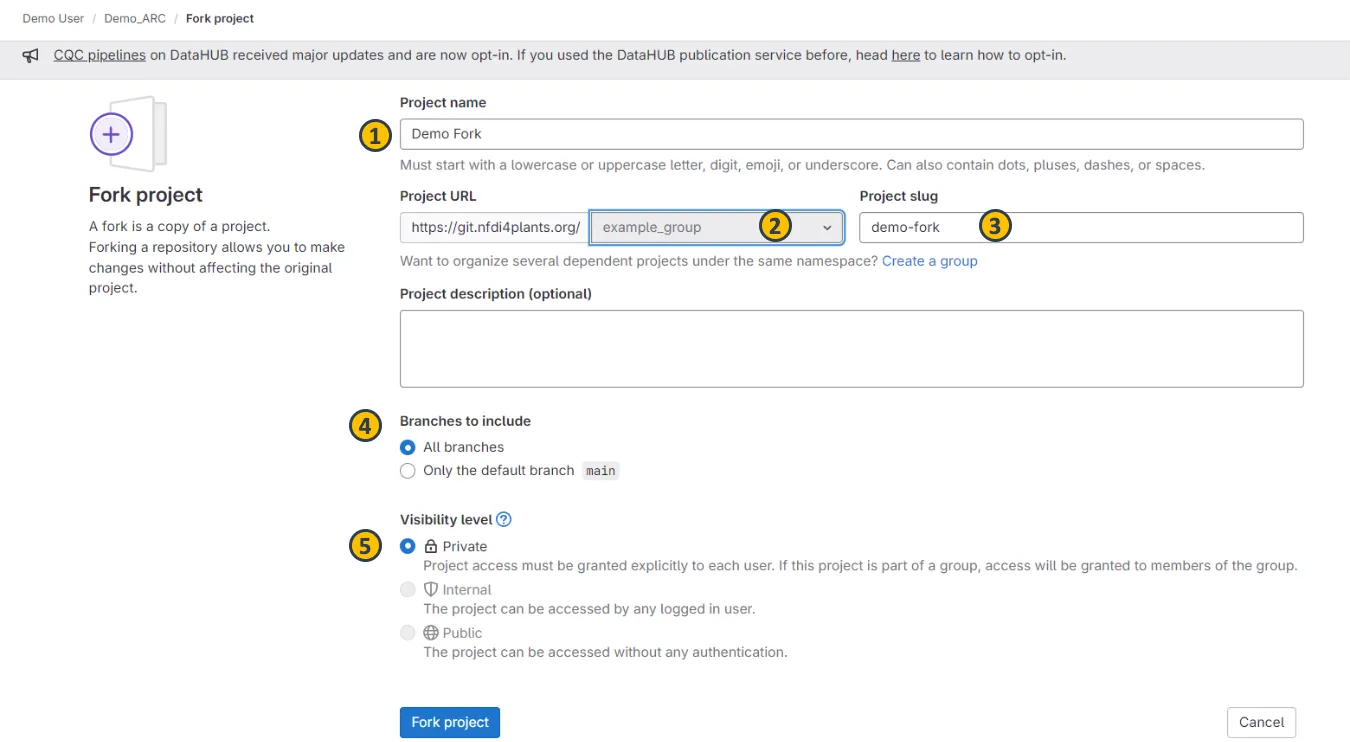
Task: Go to Demo_ARC in the breadcrumb
Action: click(135, 19)
